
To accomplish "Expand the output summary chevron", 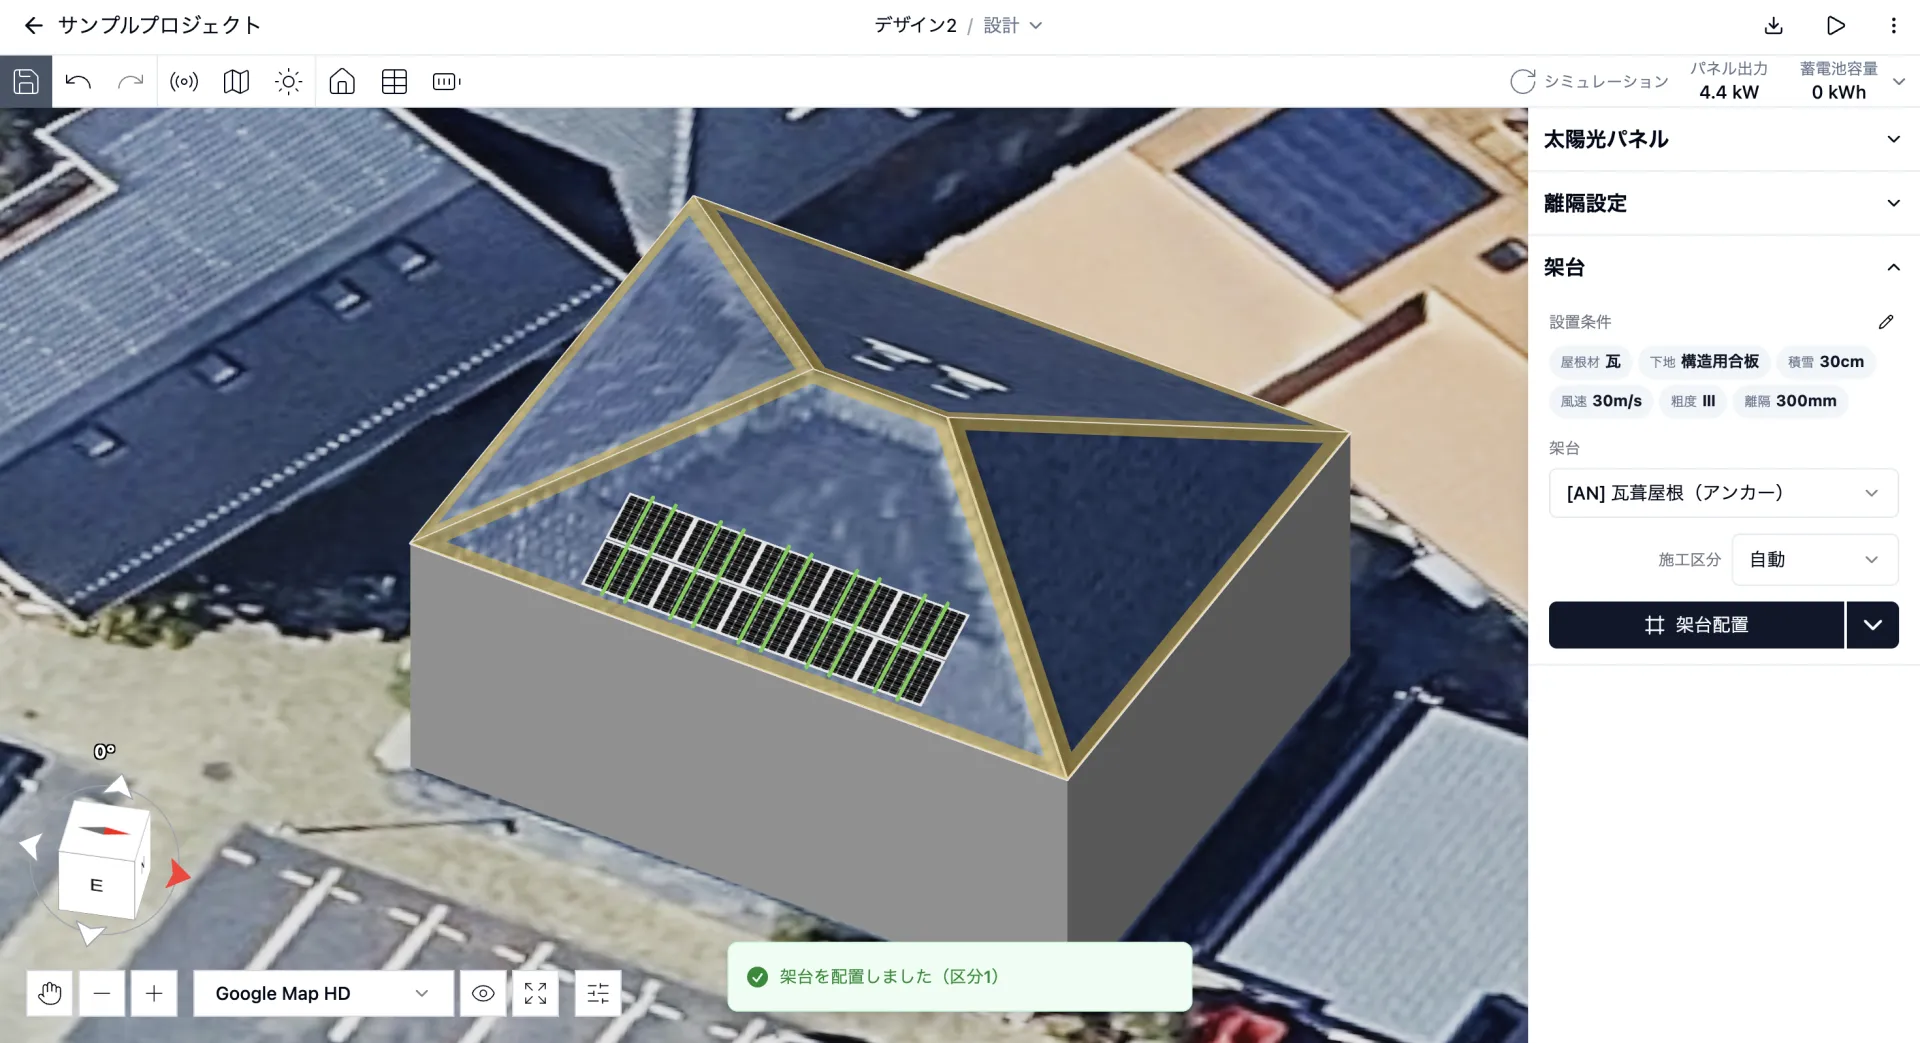I will [1899, 82].
